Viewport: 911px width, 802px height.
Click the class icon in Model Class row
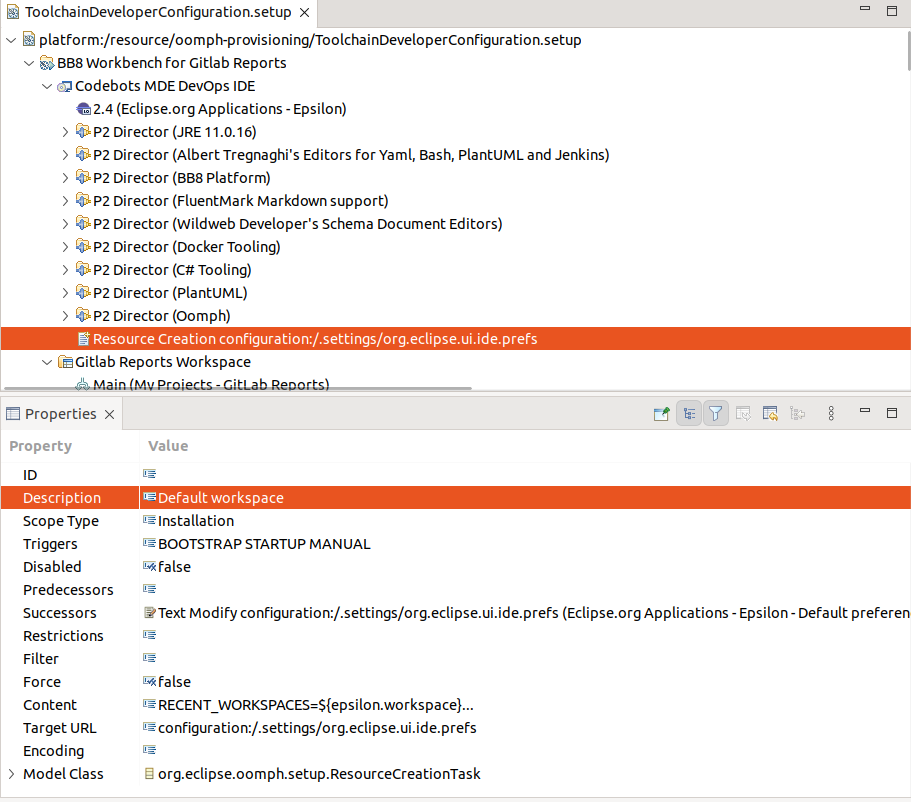pos(149,774)
